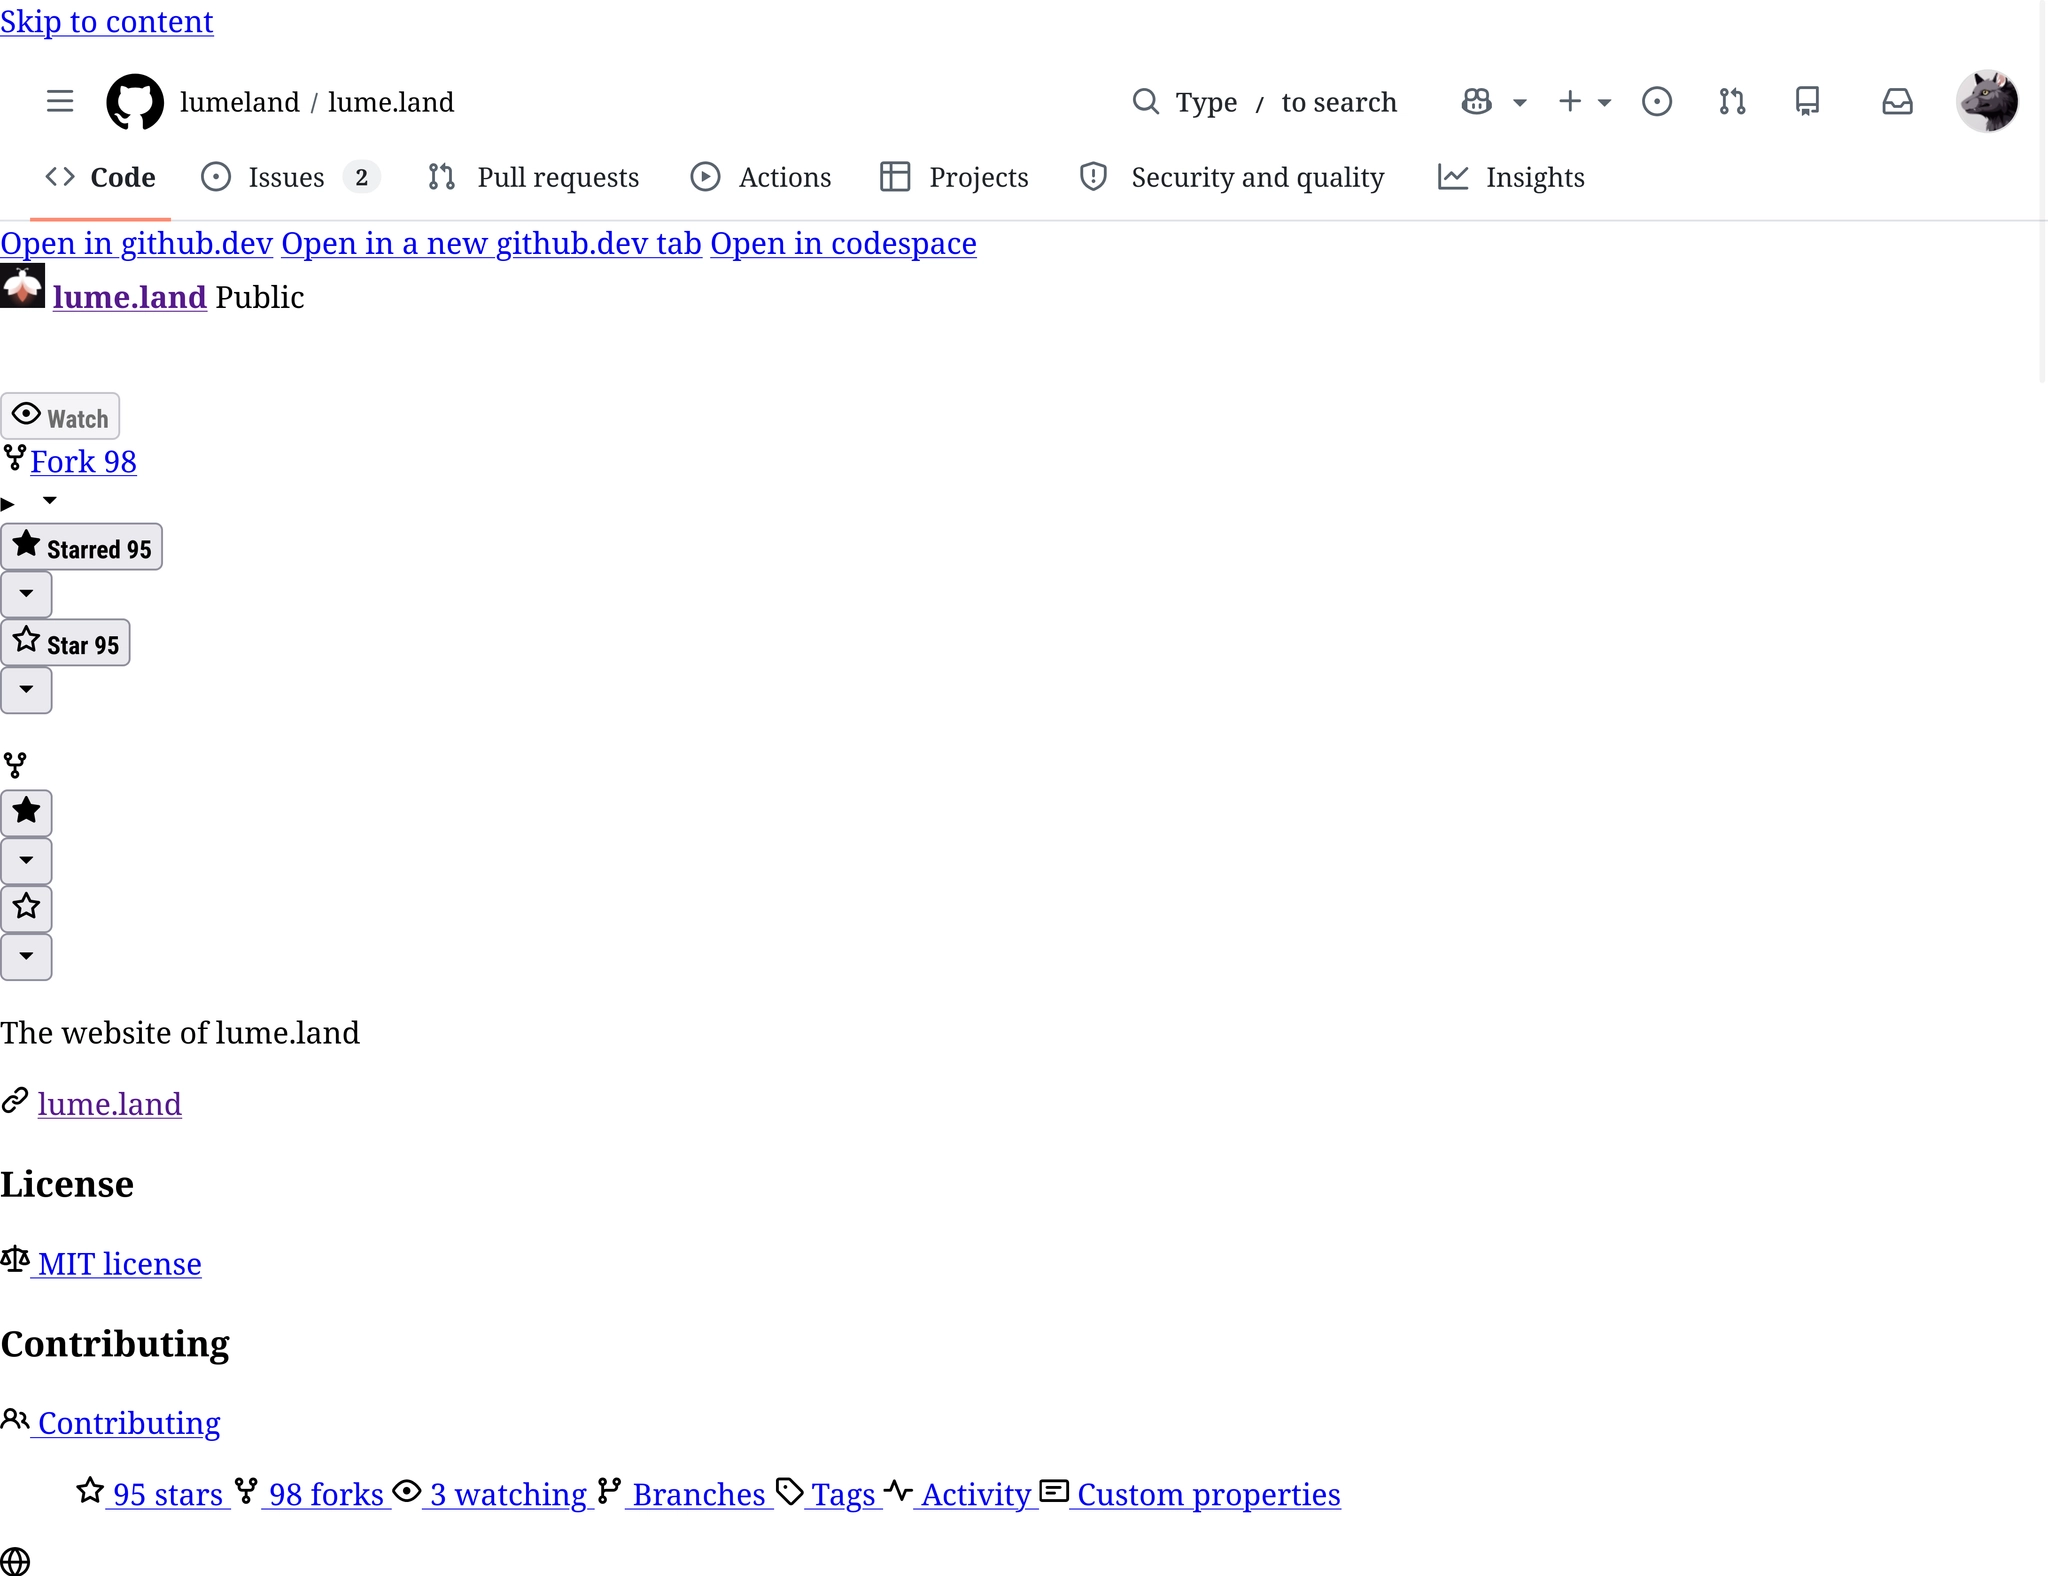Click the standalone fork icon
The height and width of the screenshot is (1576, 2048).
click(15, 765)
